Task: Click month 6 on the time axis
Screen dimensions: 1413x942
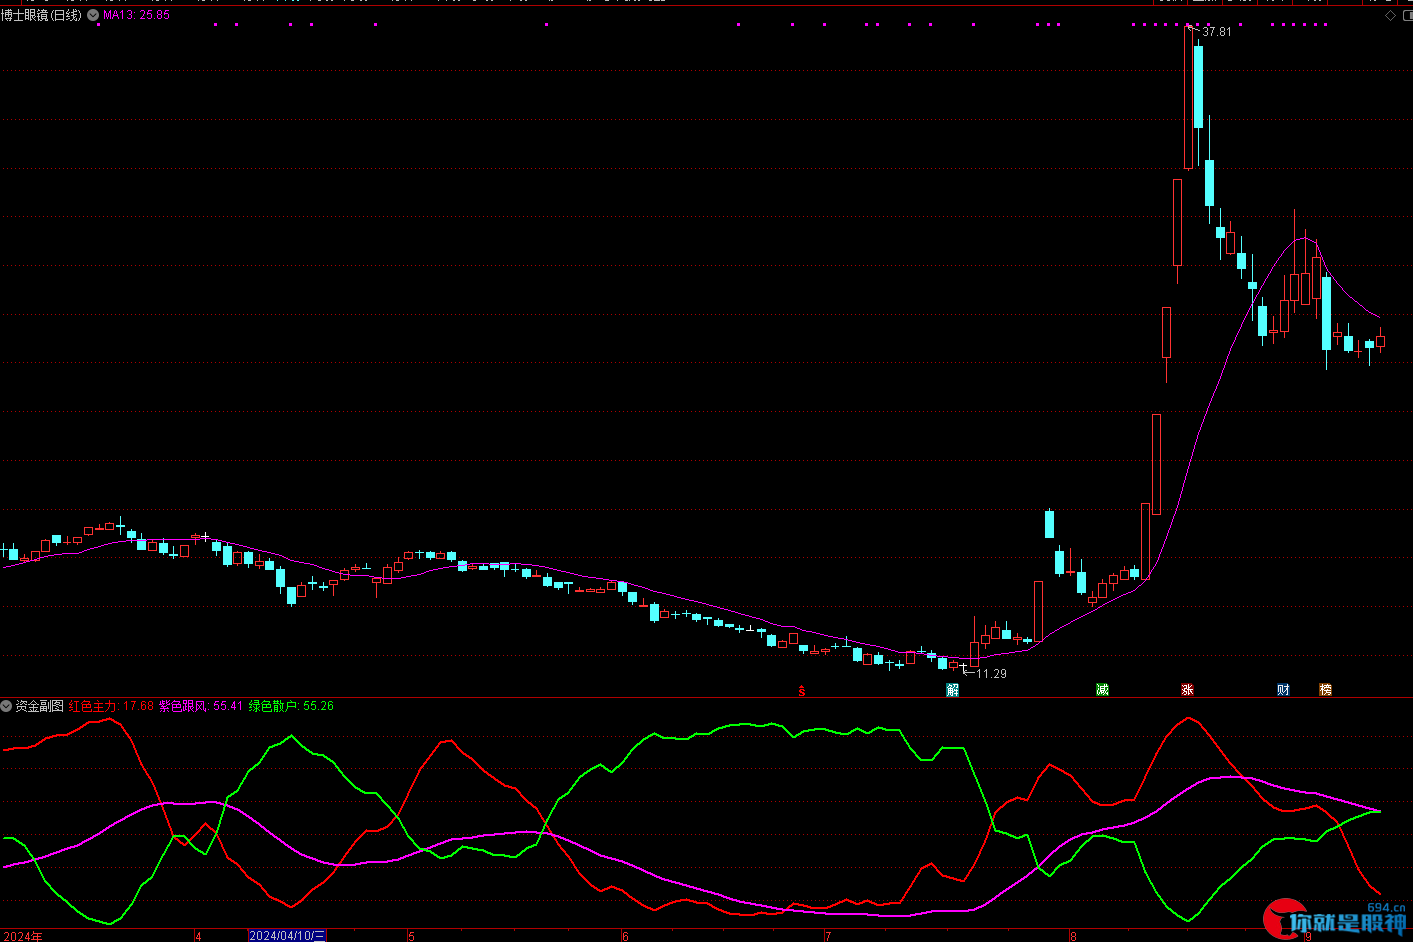Action: tap(625, 937)
